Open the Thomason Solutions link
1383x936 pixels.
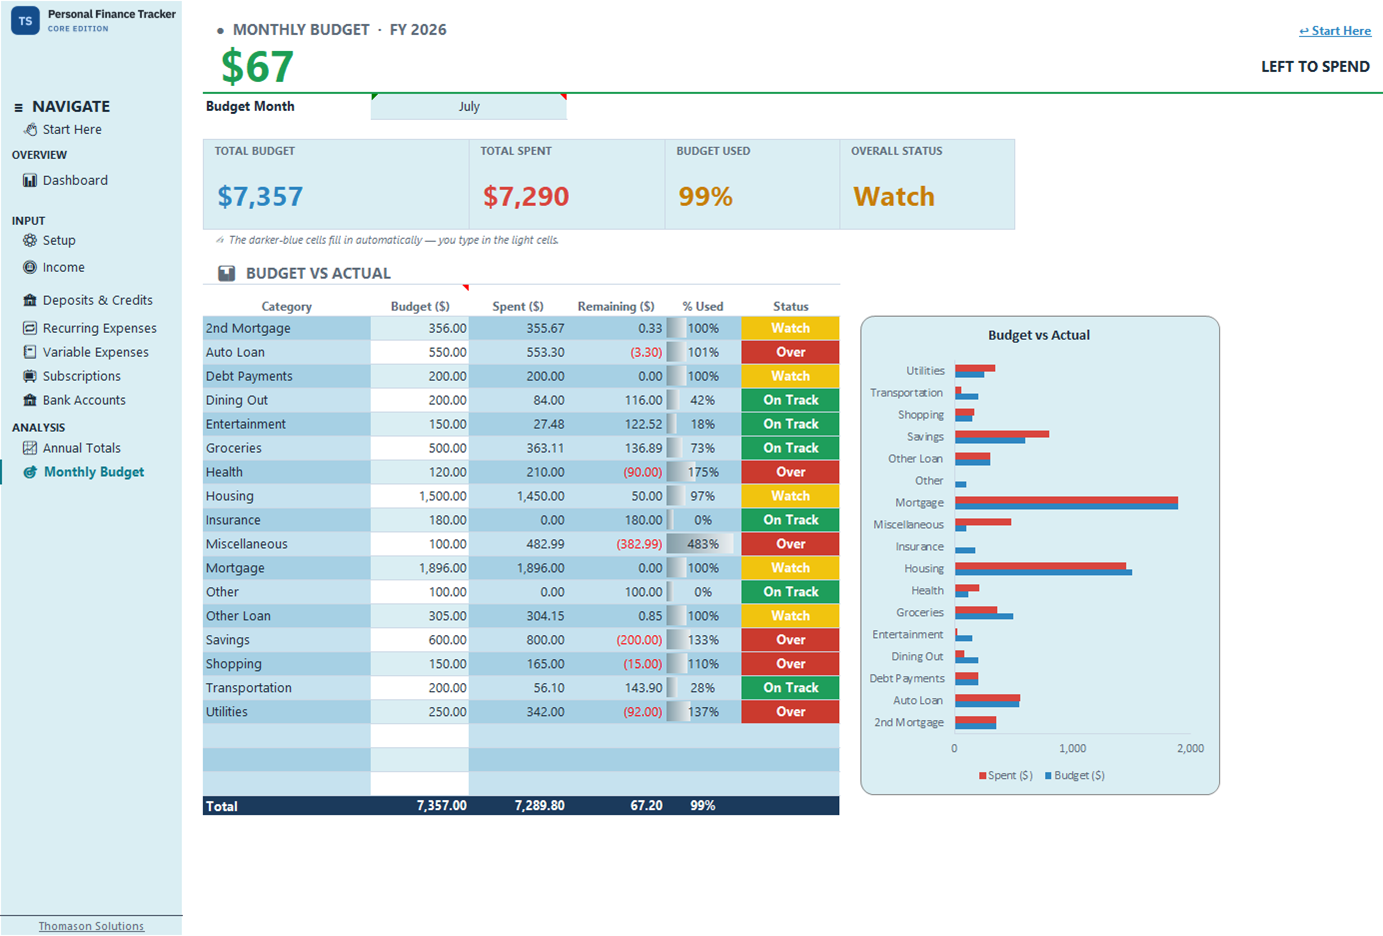[91, 926]
